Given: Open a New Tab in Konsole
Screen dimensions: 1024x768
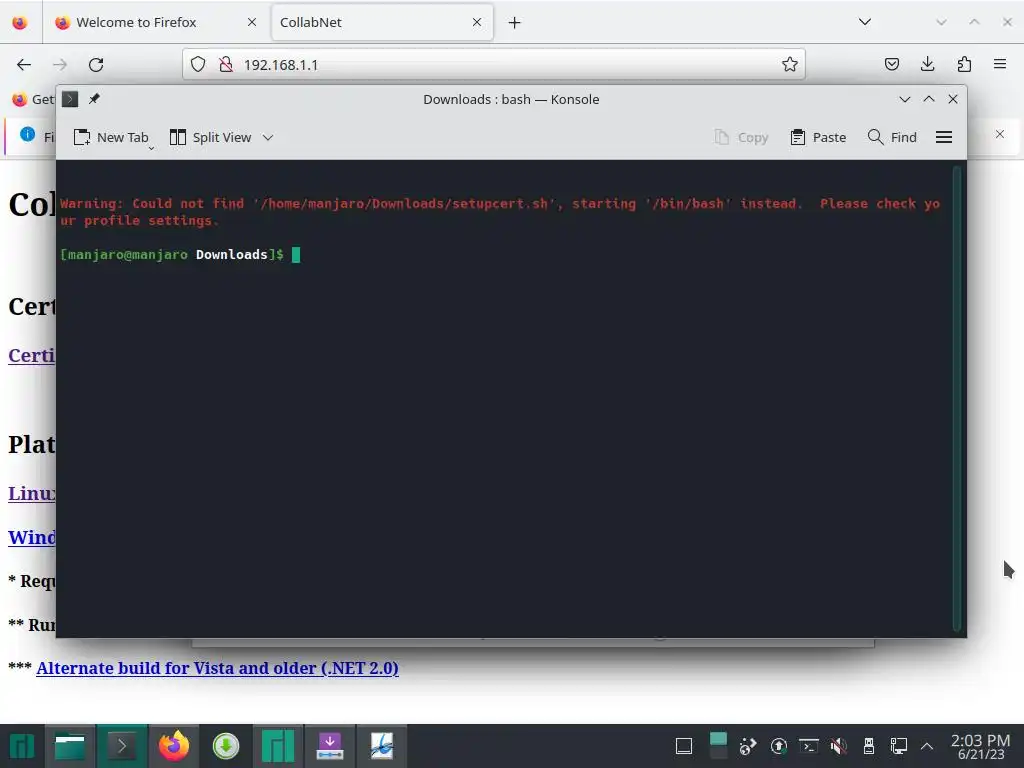Looking at the screenshot, I should pyautogui.click(x=111, y=137).
